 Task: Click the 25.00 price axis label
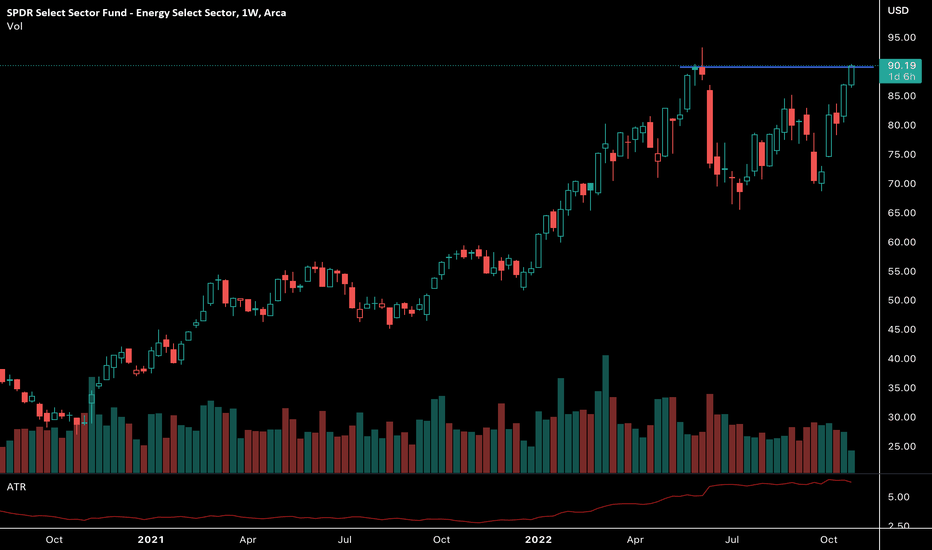coord(902,447)
